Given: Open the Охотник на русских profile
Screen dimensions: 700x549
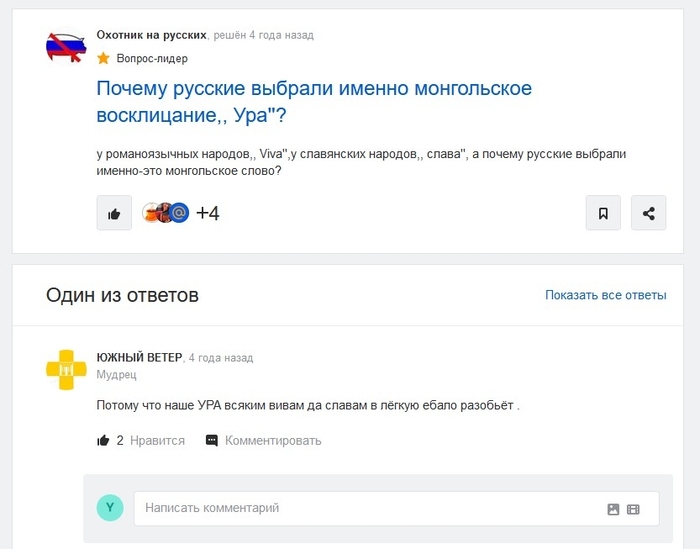Looking at the screenshot, I should pyautogui.click(x=151, y=35).
